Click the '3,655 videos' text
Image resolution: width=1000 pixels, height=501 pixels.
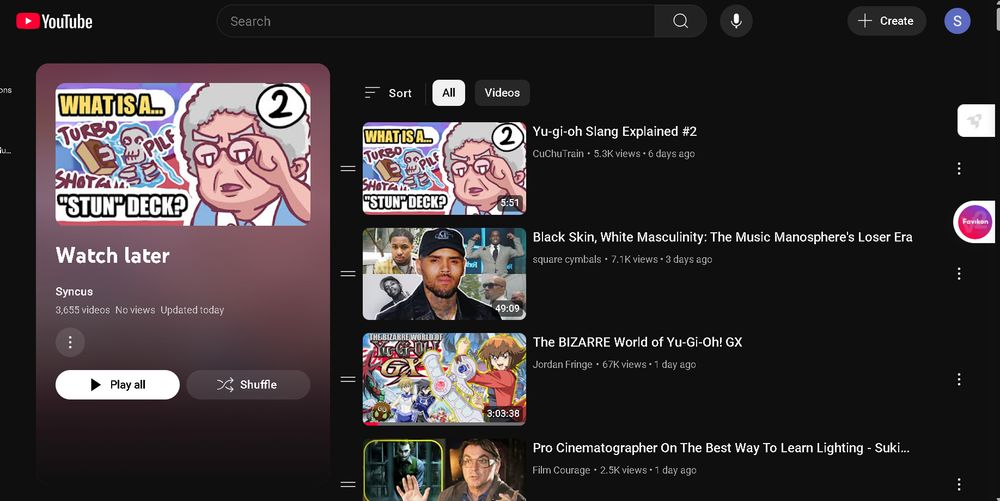pos(82,310)
